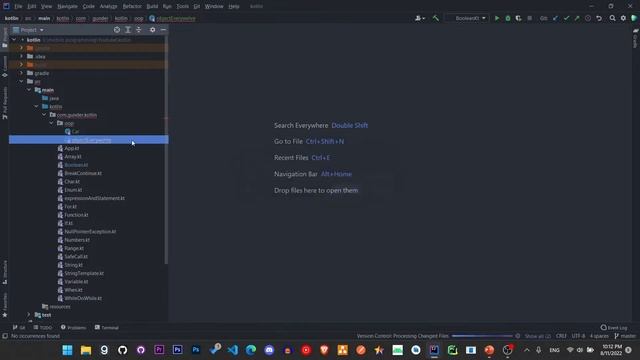640x360 pixels.
Task: Open the Event Log
Action: [x=614, y=328]
